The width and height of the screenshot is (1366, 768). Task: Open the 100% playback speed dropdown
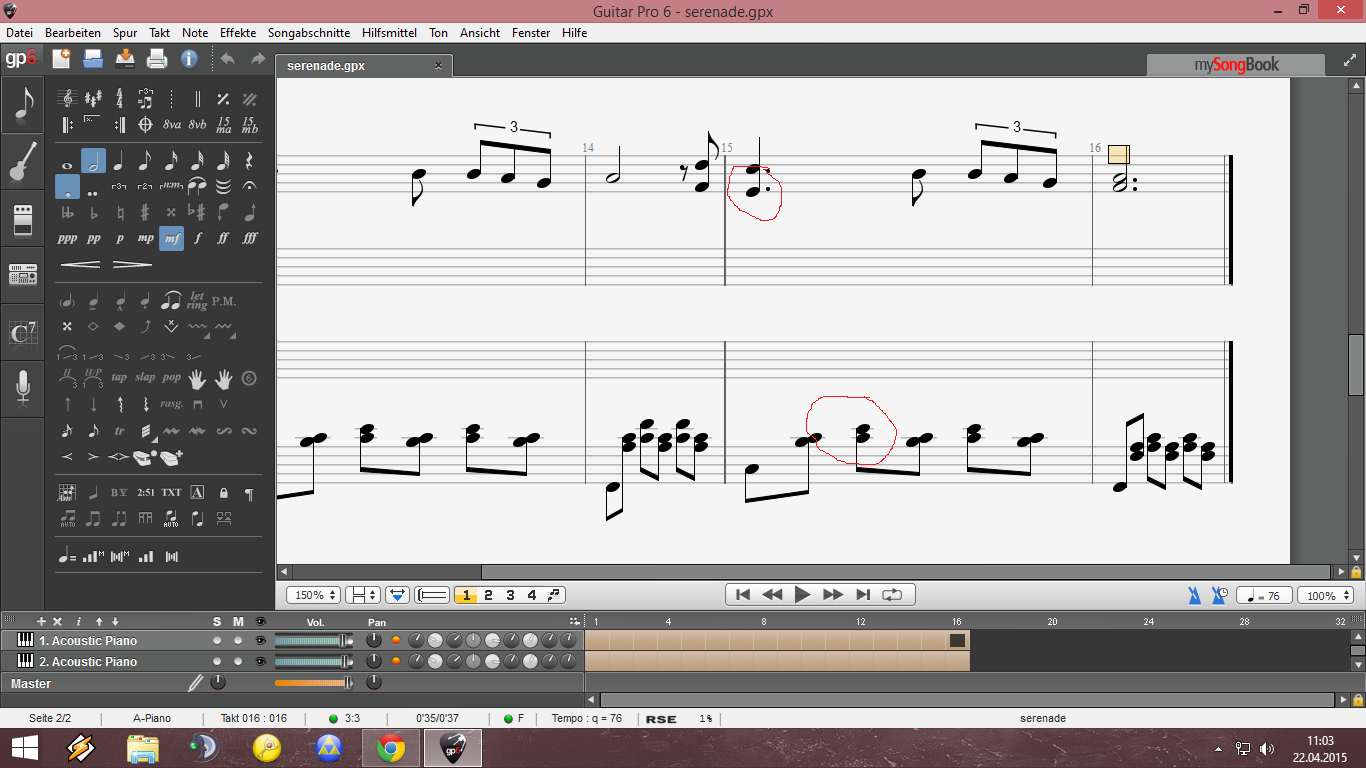[x=1325, y=595]
